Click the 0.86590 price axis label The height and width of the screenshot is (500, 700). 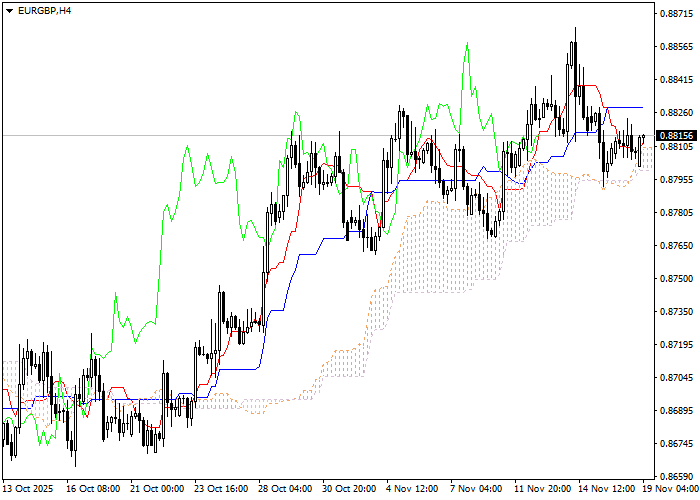click(676, 477)
